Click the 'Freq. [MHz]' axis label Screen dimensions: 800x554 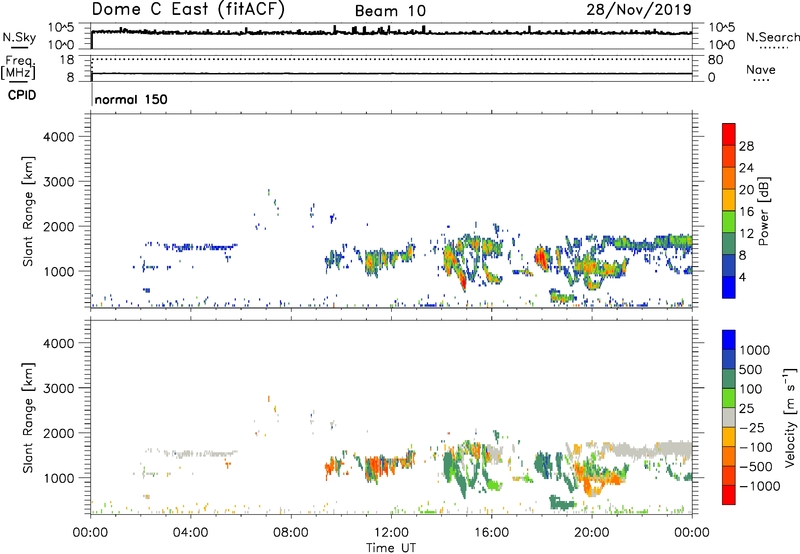18,67
